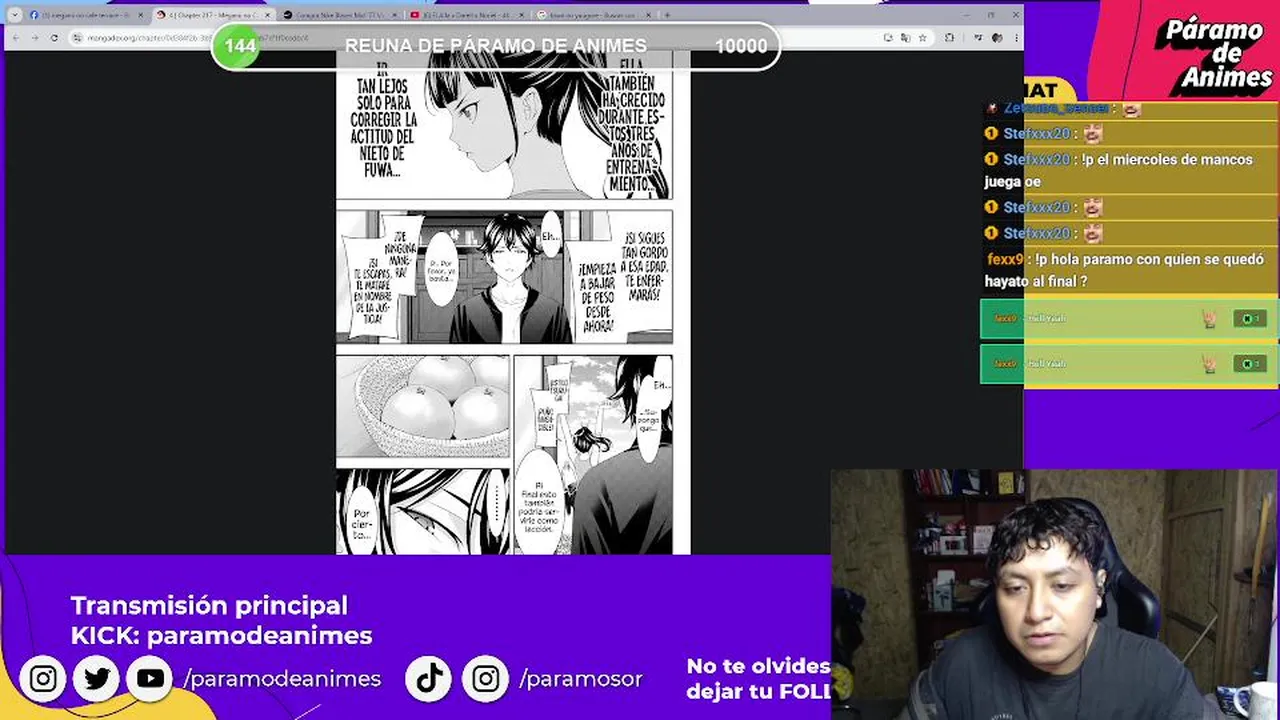Click the YouTube icon in the overlay
The image size is (1280, 720).
tap(150, 679)
